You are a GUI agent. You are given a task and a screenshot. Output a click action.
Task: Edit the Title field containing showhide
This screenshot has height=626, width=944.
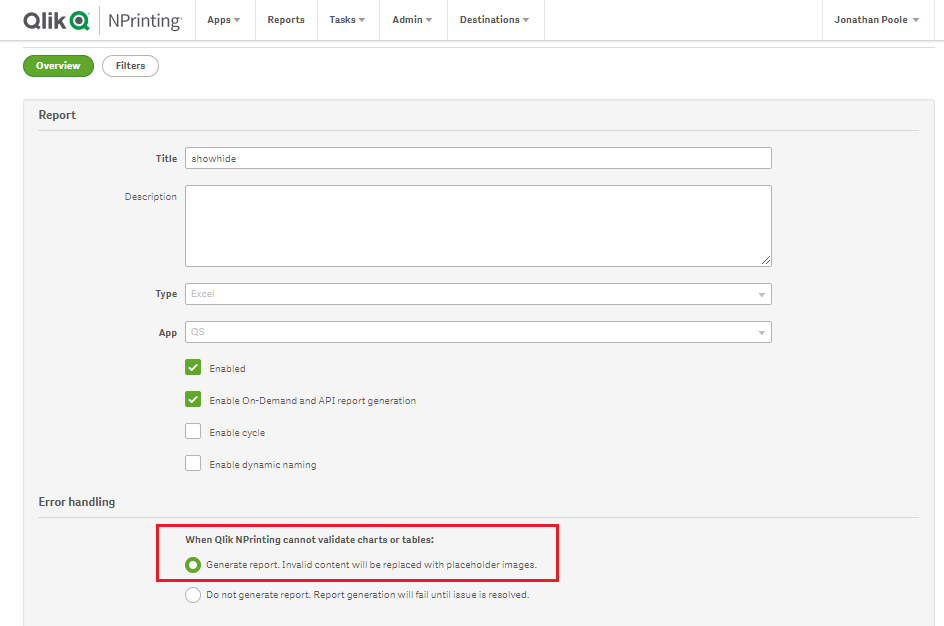coord(478,158)
